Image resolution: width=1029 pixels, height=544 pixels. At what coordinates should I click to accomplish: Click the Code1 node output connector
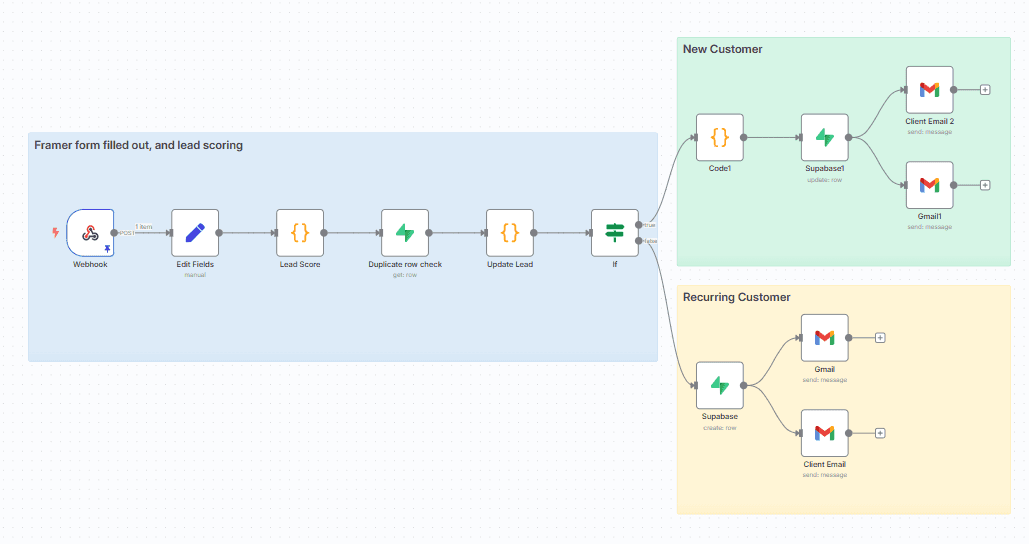coord(744,138)
